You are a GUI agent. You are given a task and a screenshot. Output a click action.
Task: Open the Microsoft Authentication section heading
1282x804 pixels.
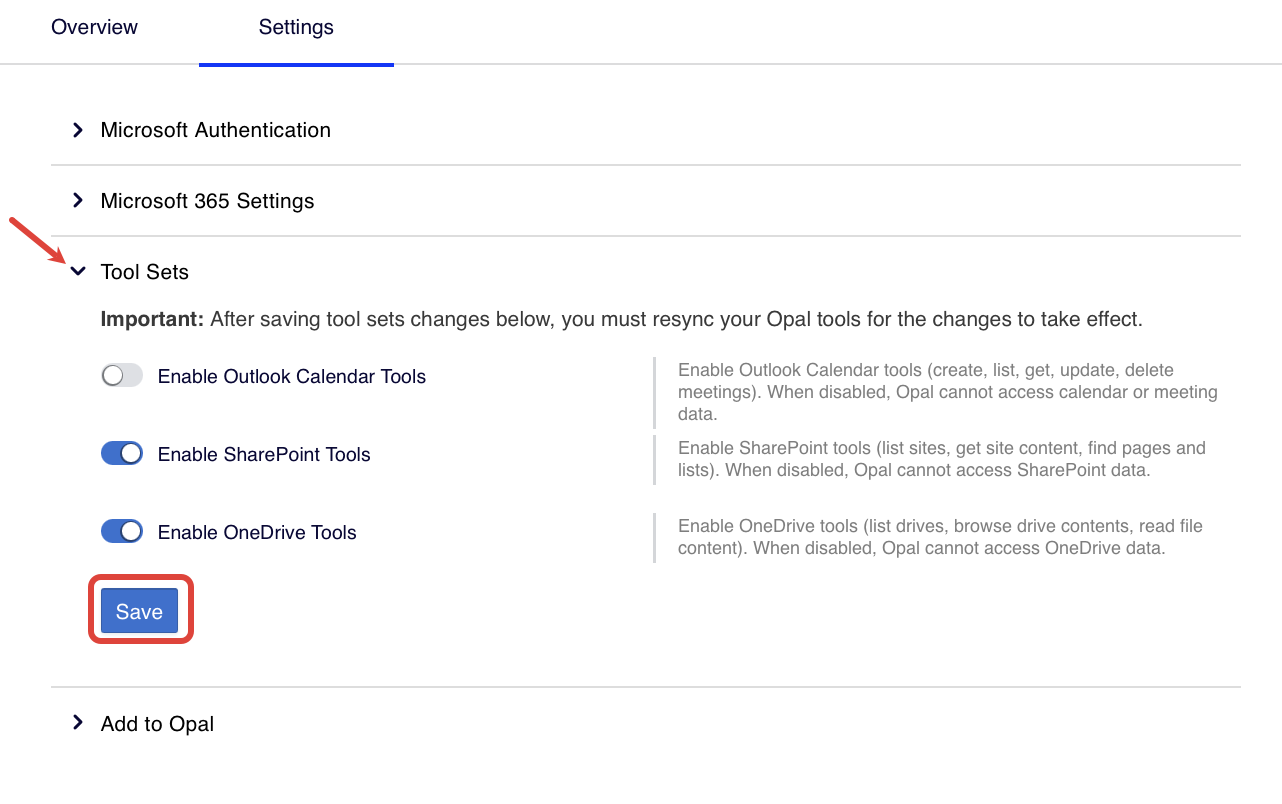point(215,130)
